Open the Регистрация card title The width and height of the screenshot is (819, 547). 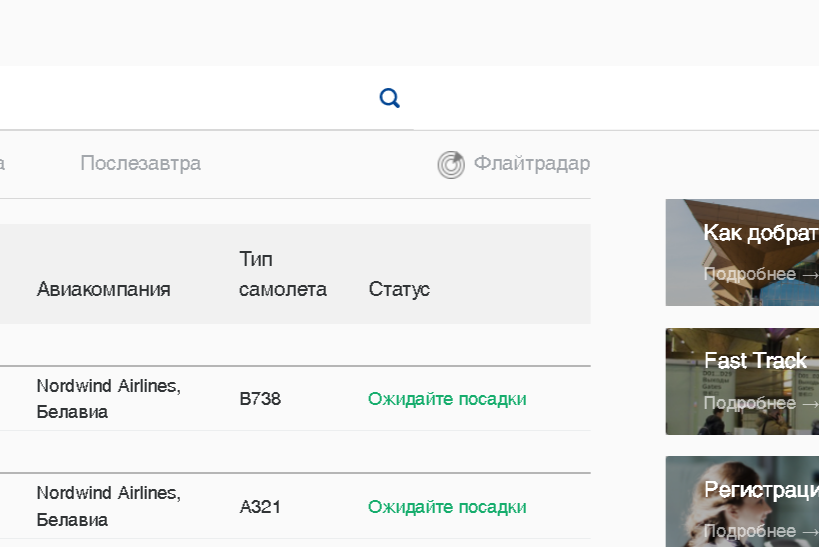pos(760,489)
